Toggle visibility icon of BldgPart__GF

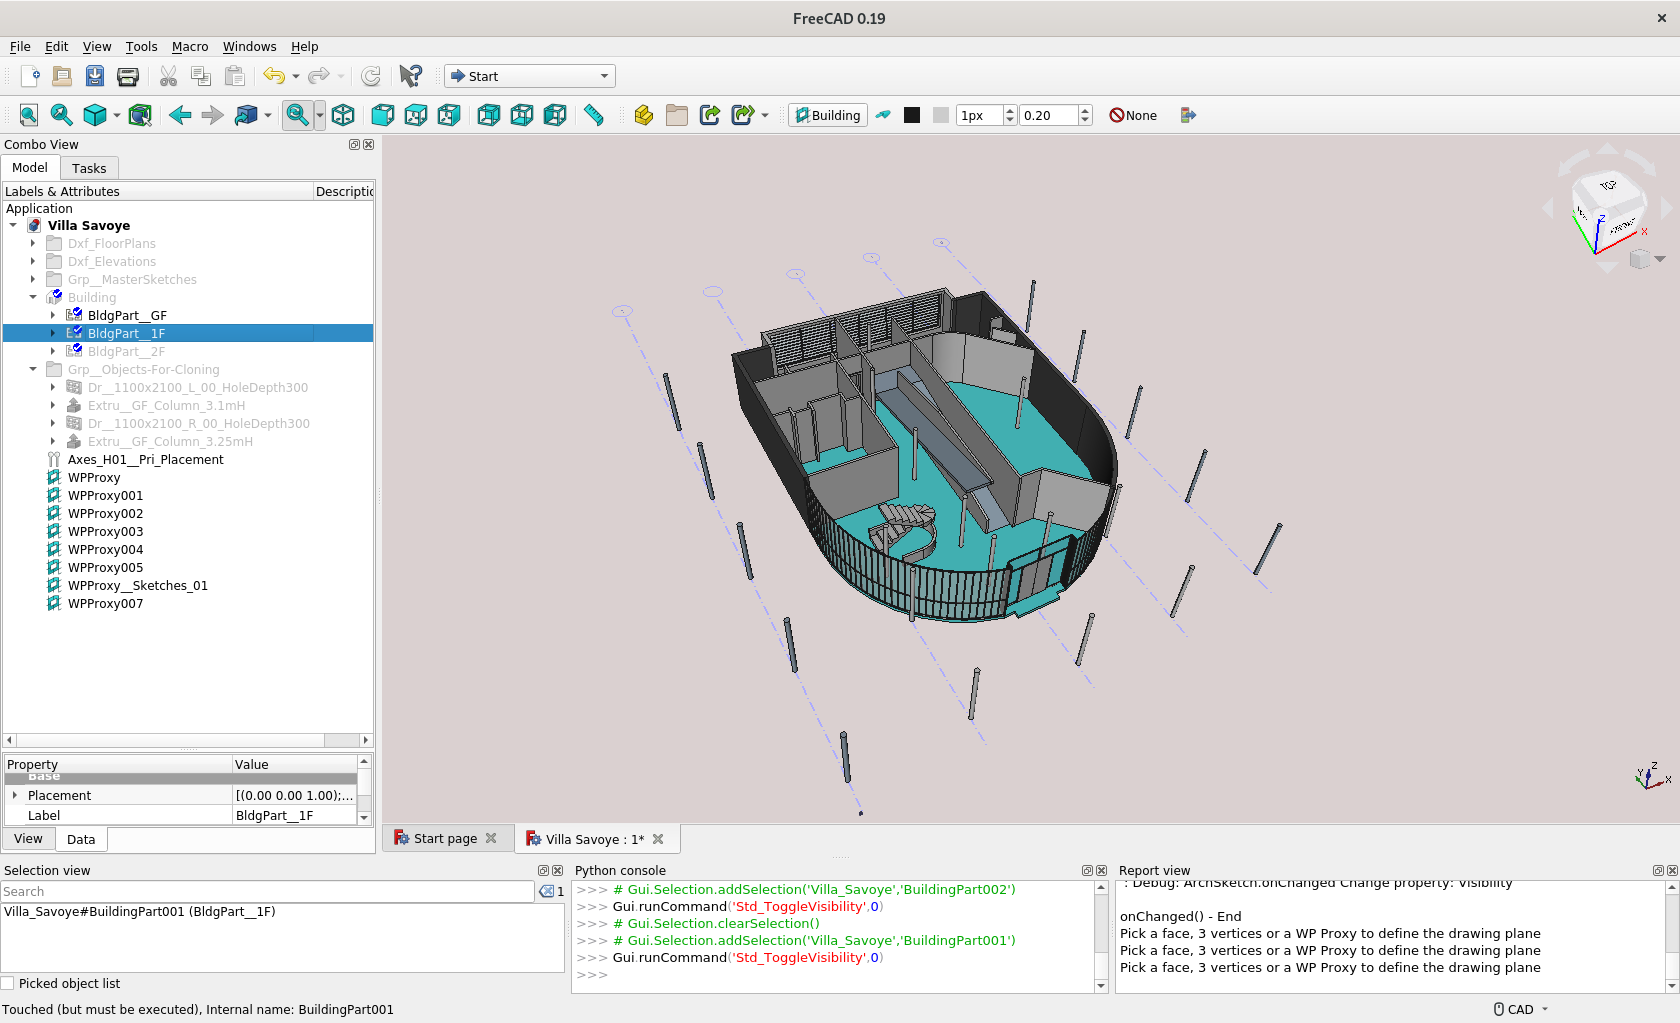[74, 315]
